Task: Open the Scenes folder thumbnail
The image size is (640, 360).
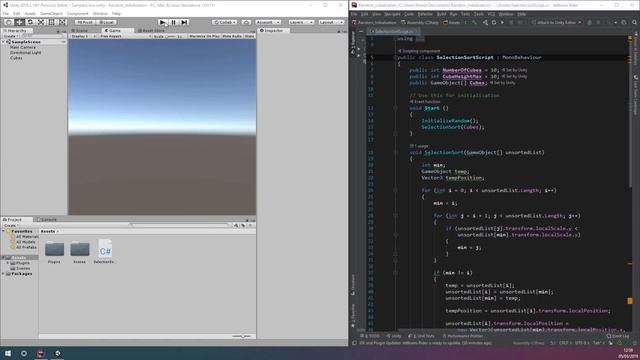Action: click(80, 249)
